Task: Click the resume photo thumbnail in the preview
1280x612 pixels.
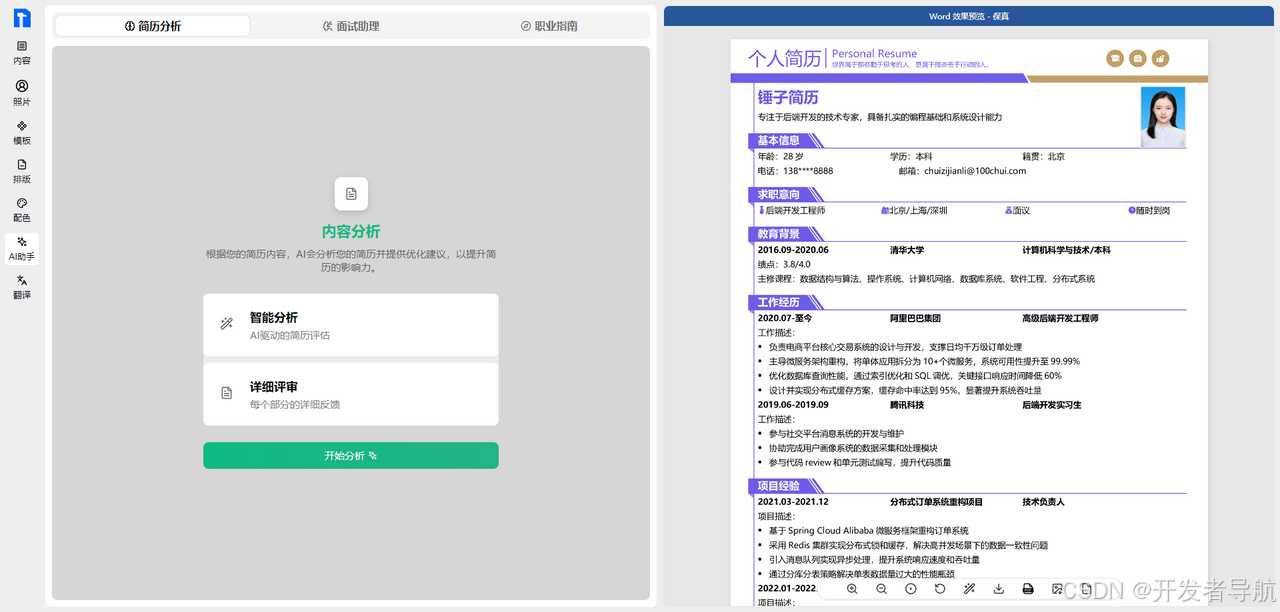Action: (1162, 116)
